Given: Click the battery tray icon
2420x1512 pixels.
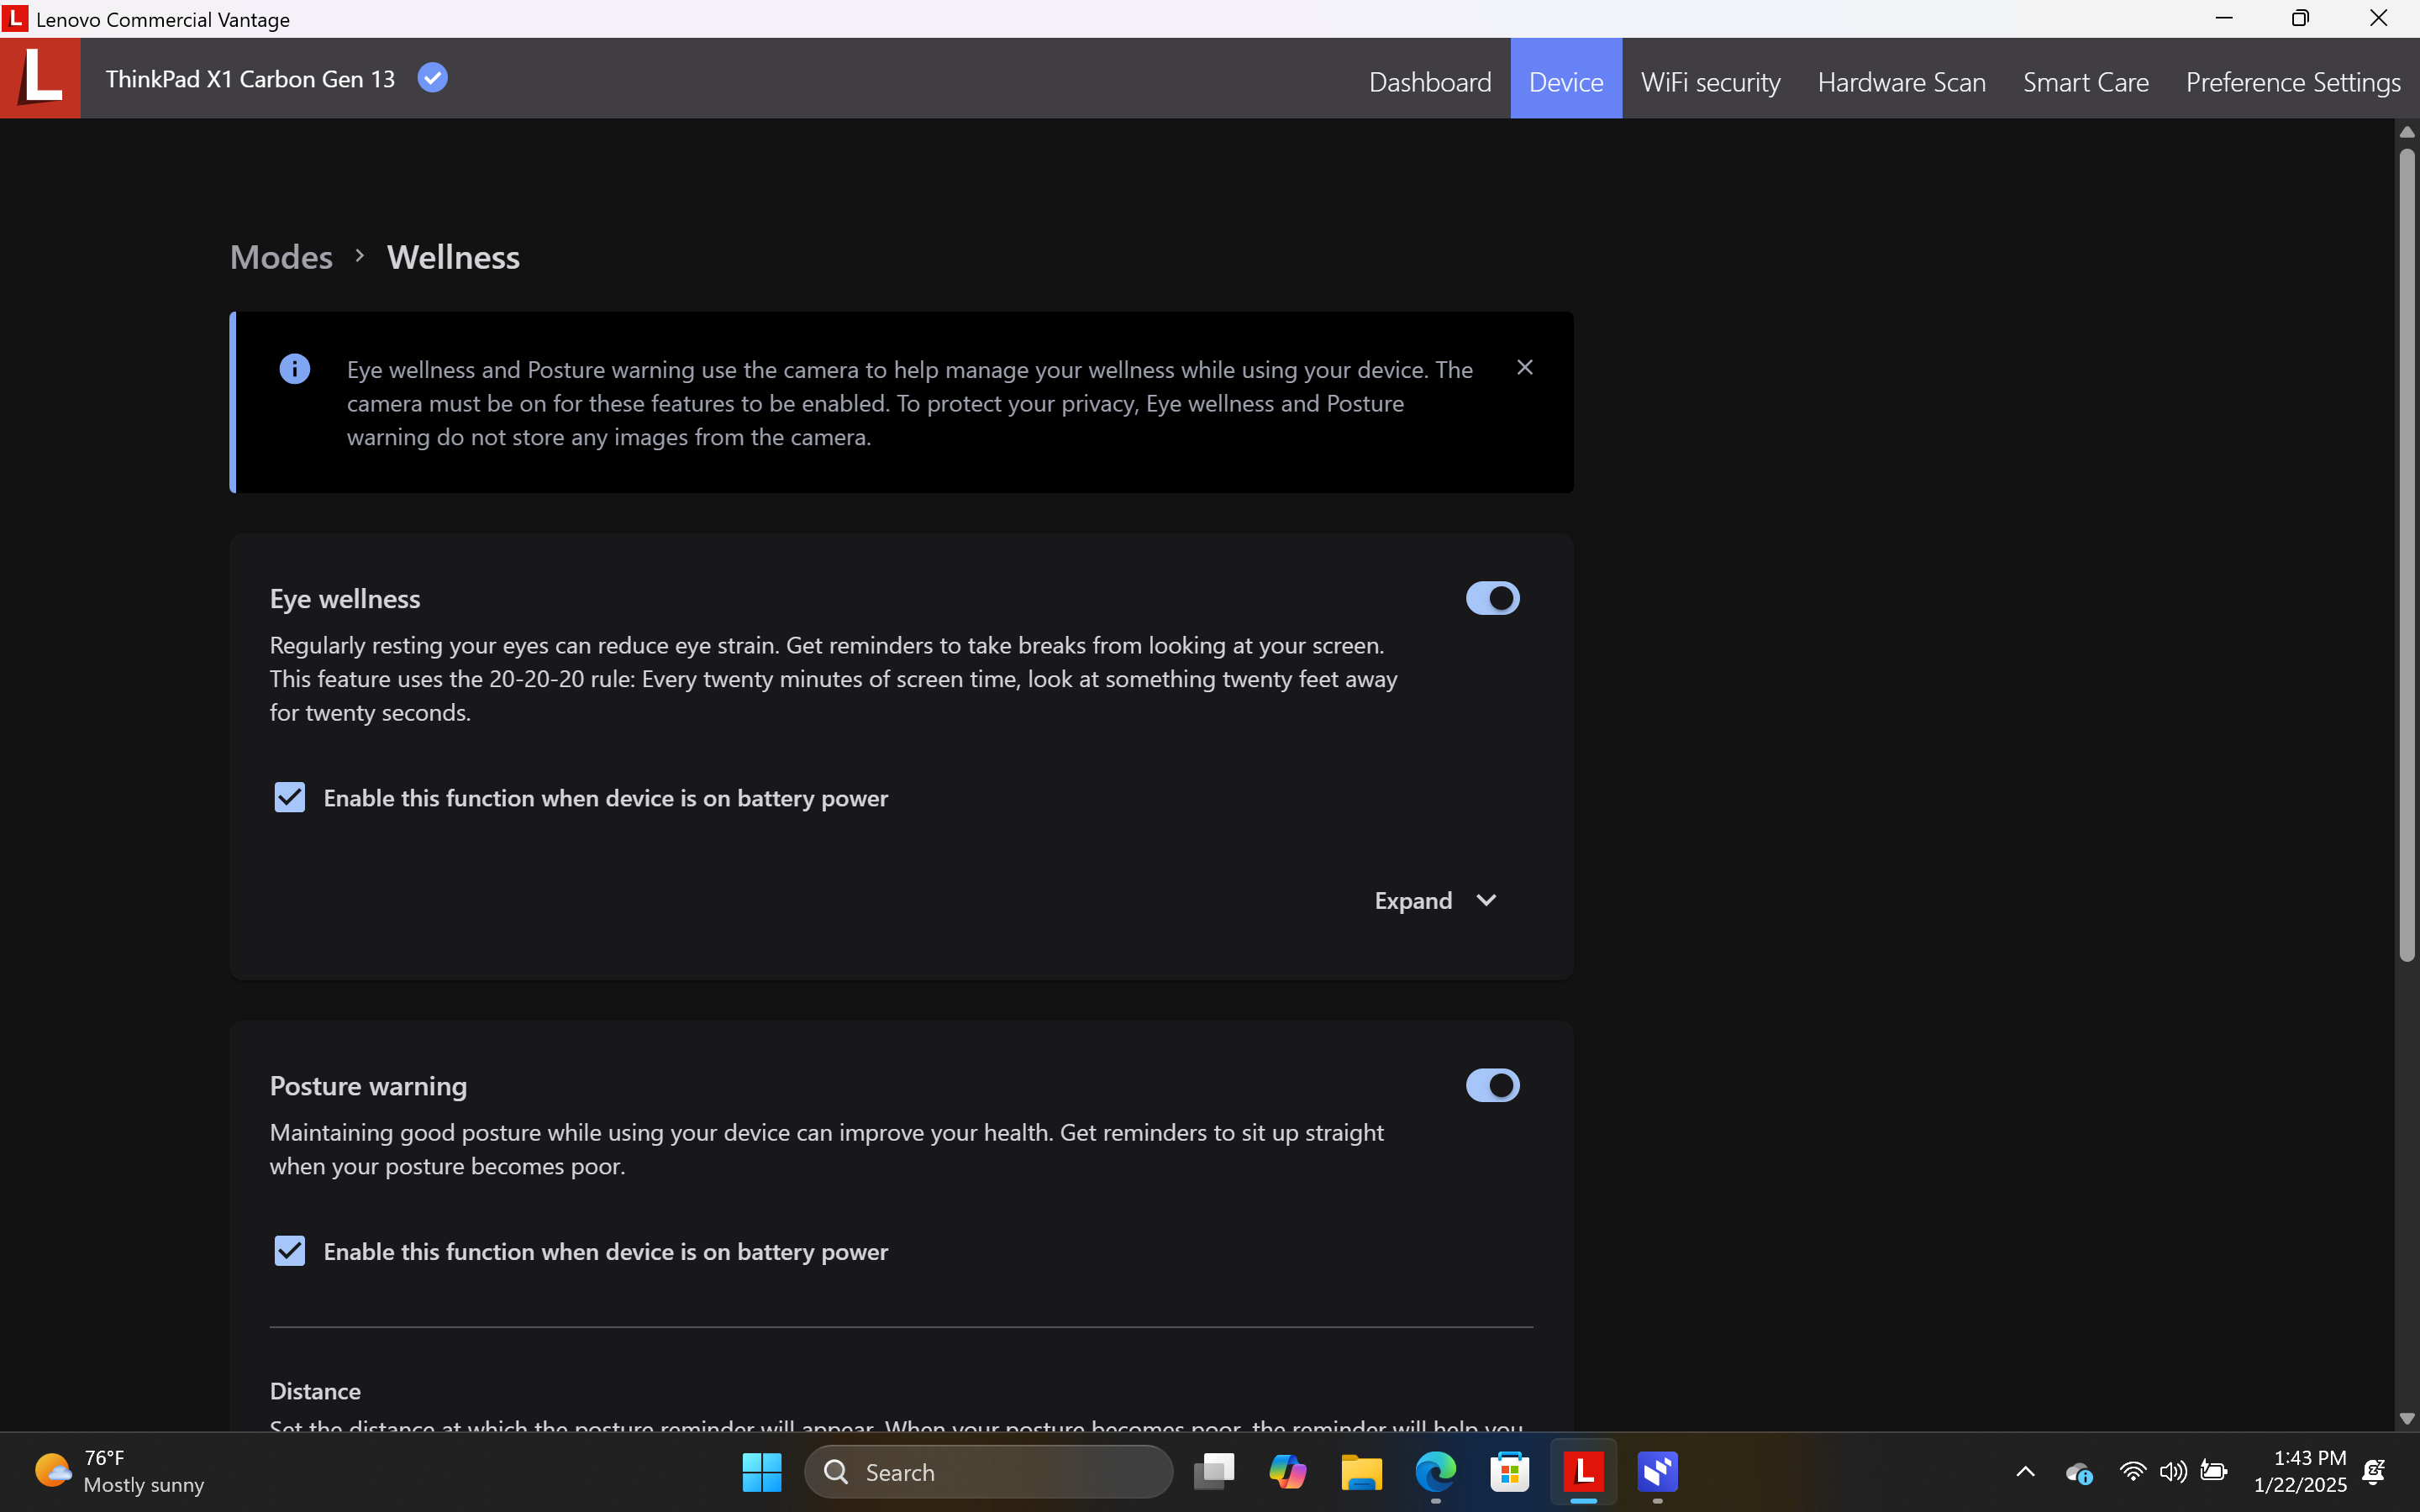Looking at the screenshot, I should tap(2214, 1472).
